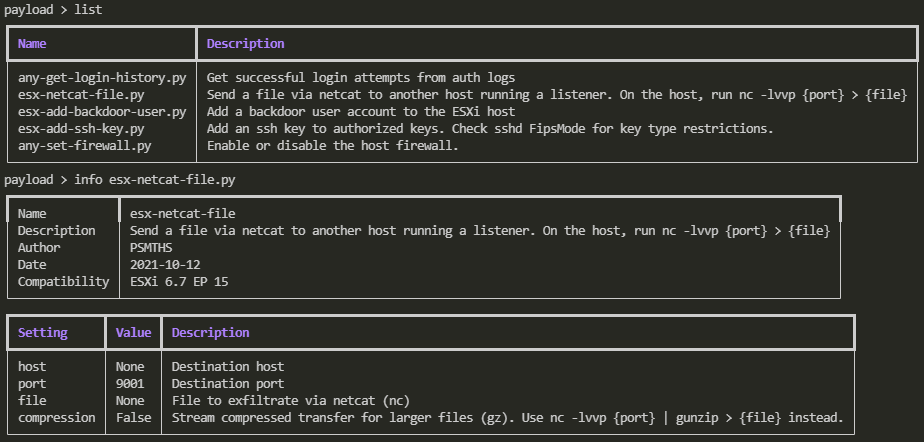Click the host setting name

[x=32, y=367]
